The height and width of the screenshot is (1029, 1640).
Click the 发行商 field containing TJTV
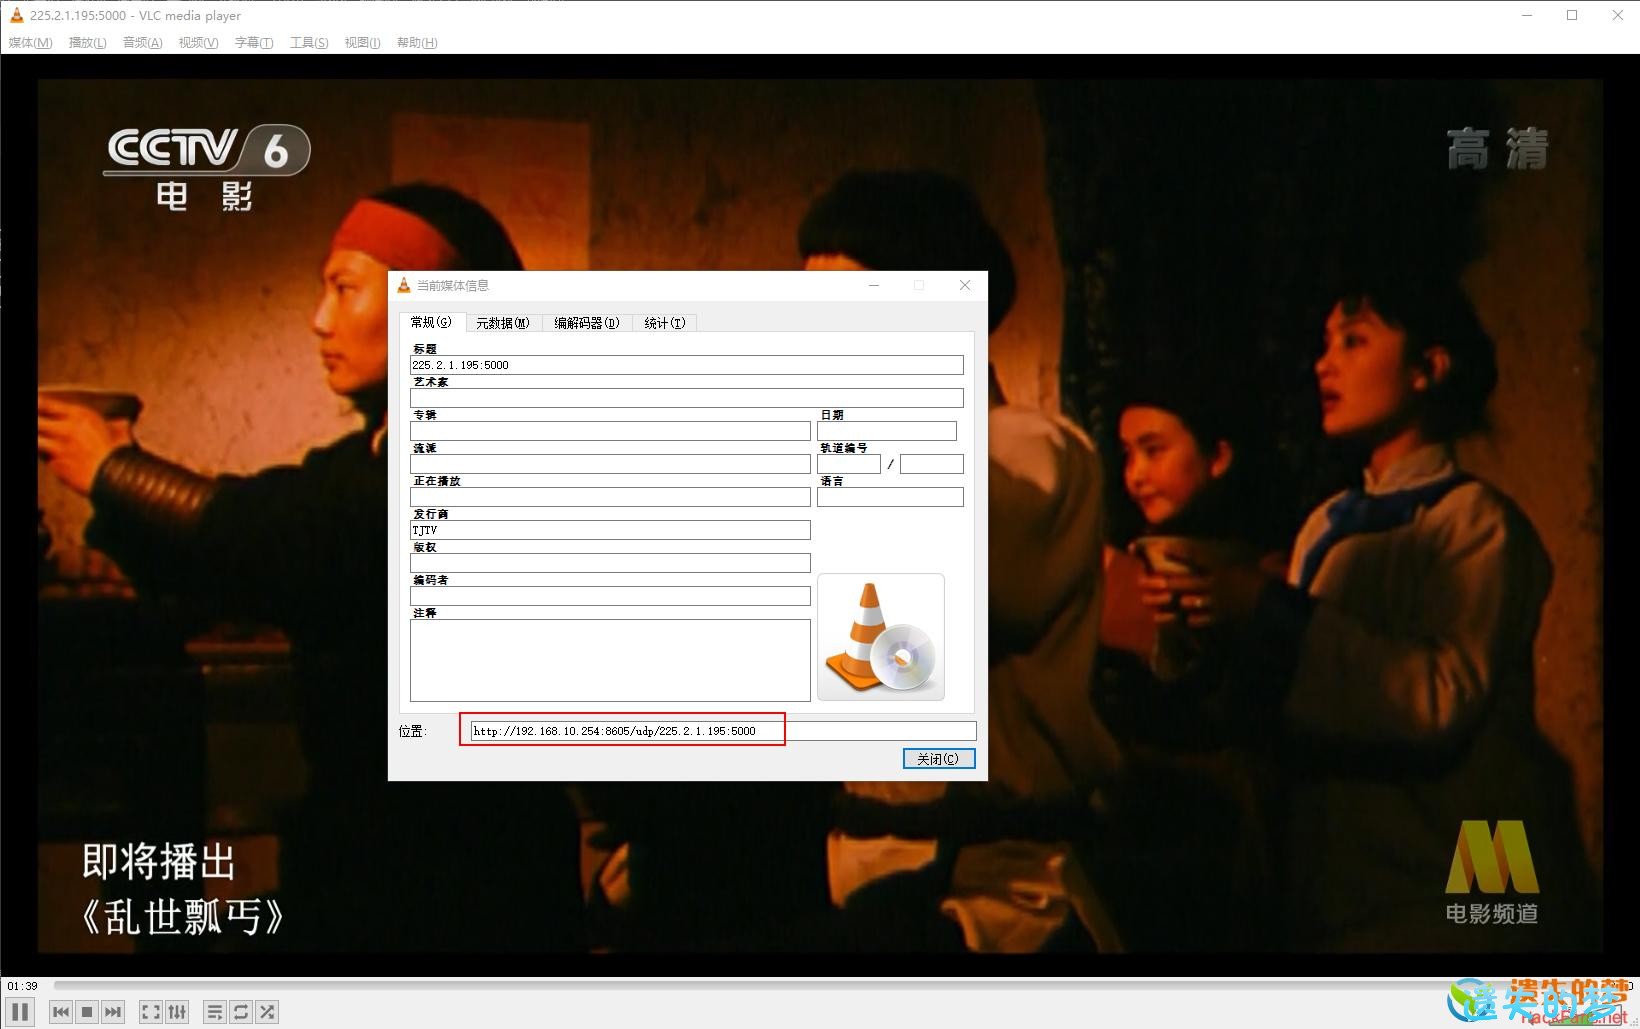[x=610, y=530]
